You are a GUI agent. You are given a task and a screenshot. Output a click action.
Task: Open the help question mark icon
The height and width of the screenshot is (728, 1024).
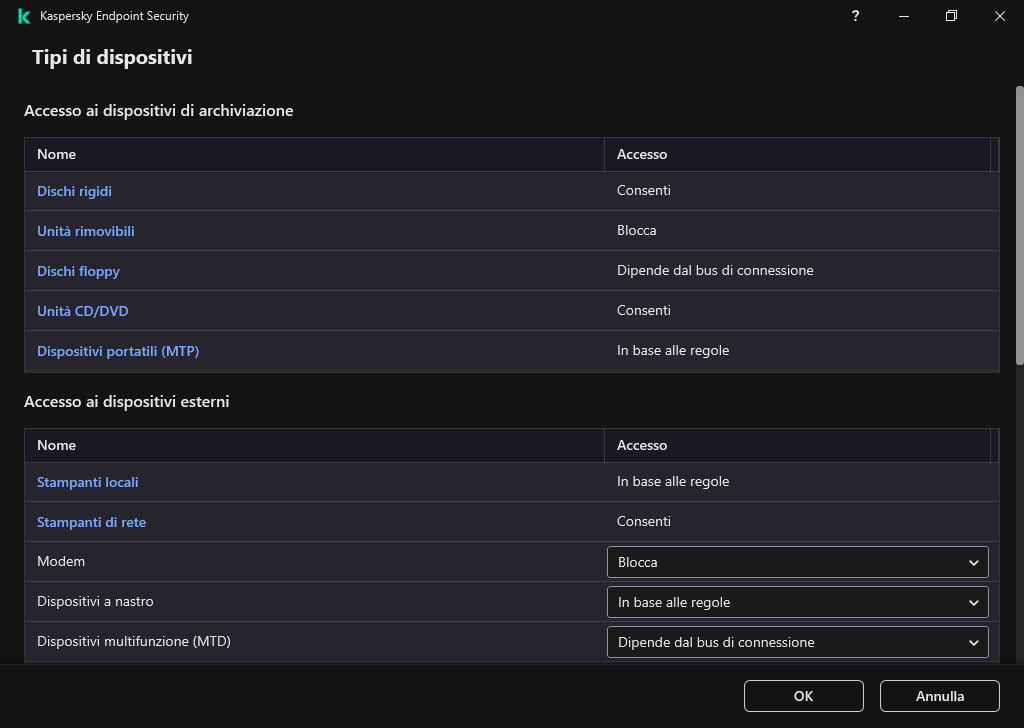855,16
